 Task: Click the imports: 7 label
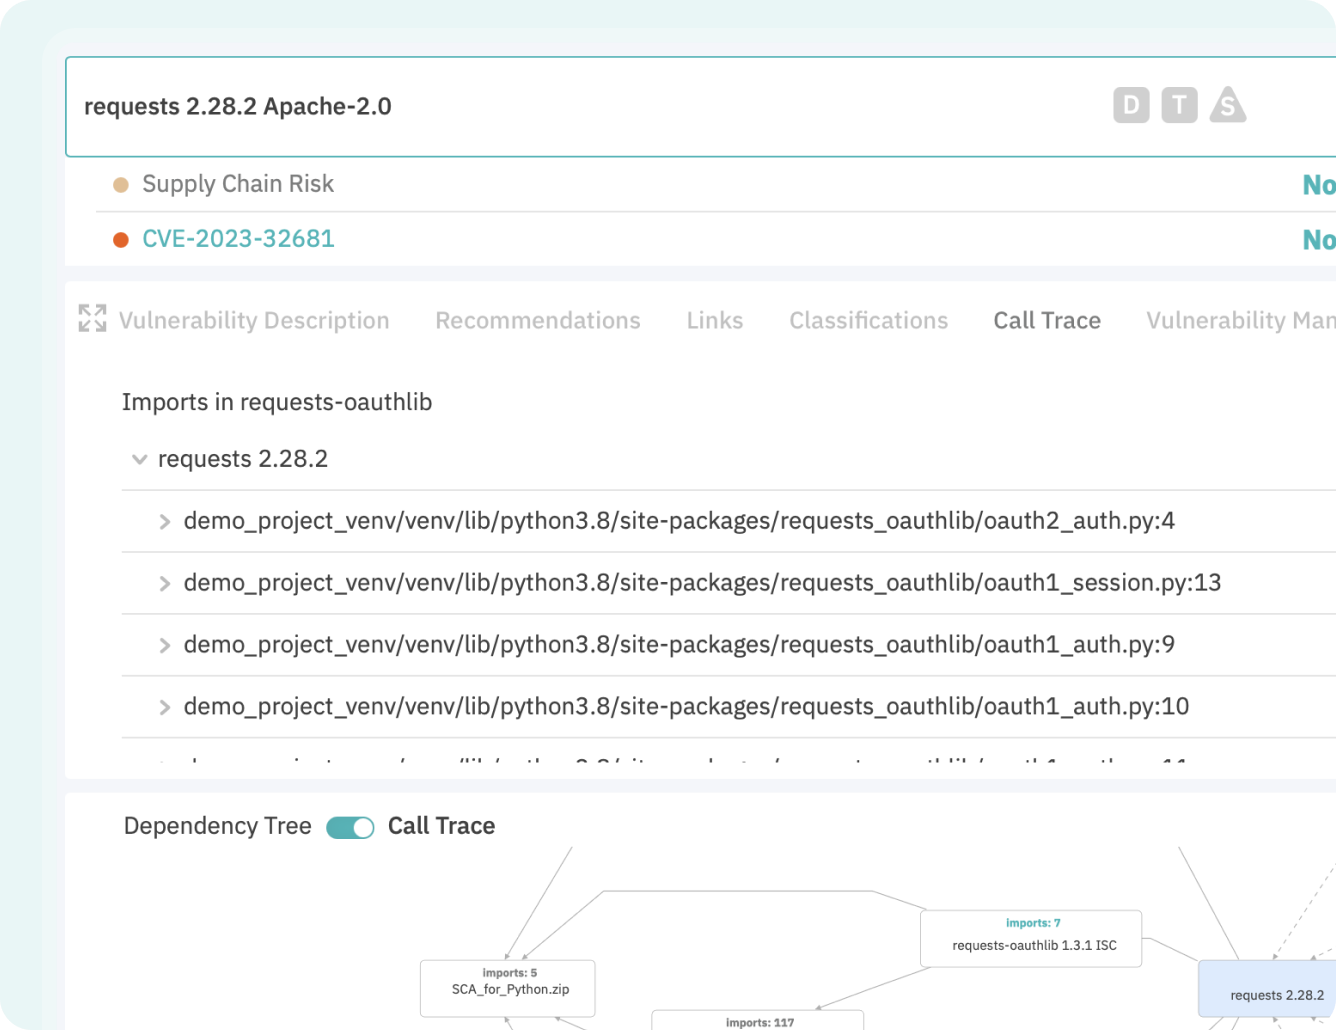pyautogui.click(x=1033, y=923)
